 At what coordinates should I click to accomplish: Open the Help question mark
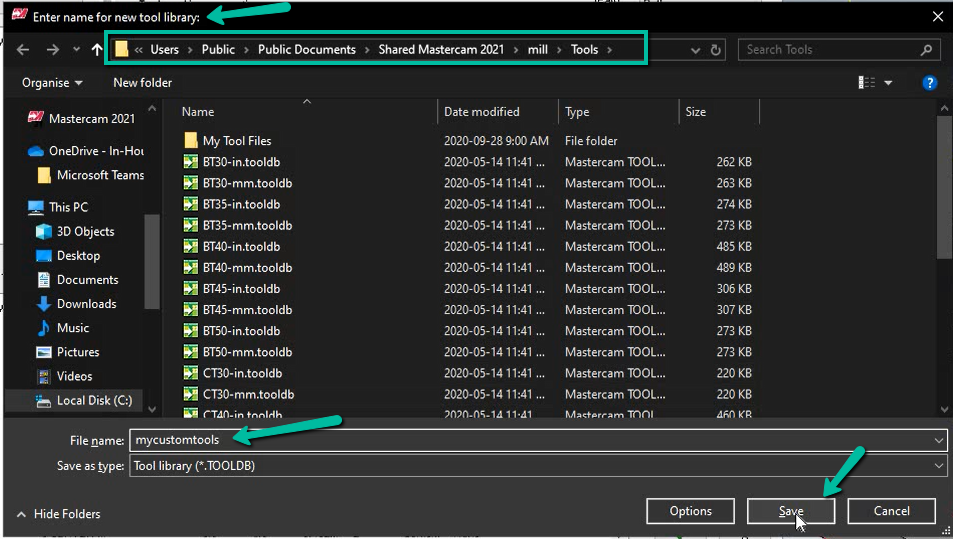(929, 83)
